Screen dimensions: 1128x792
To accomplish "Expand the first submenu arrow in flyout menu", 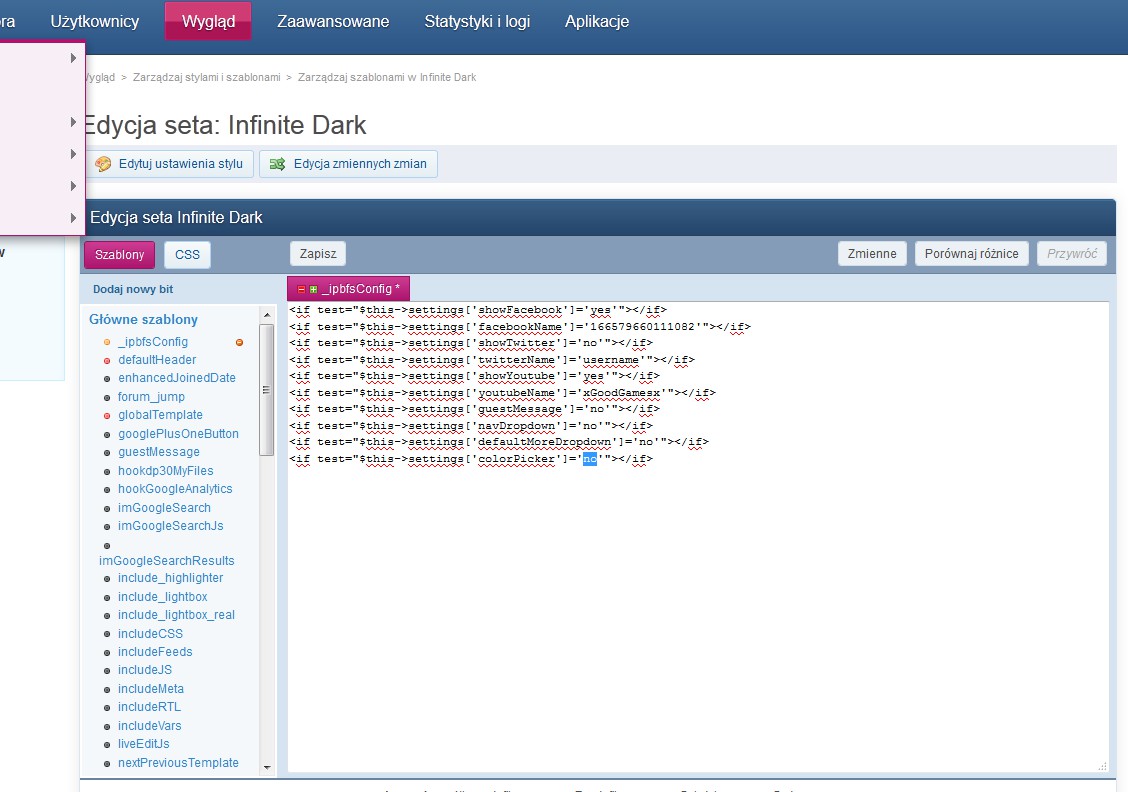I will pos(73,58).
